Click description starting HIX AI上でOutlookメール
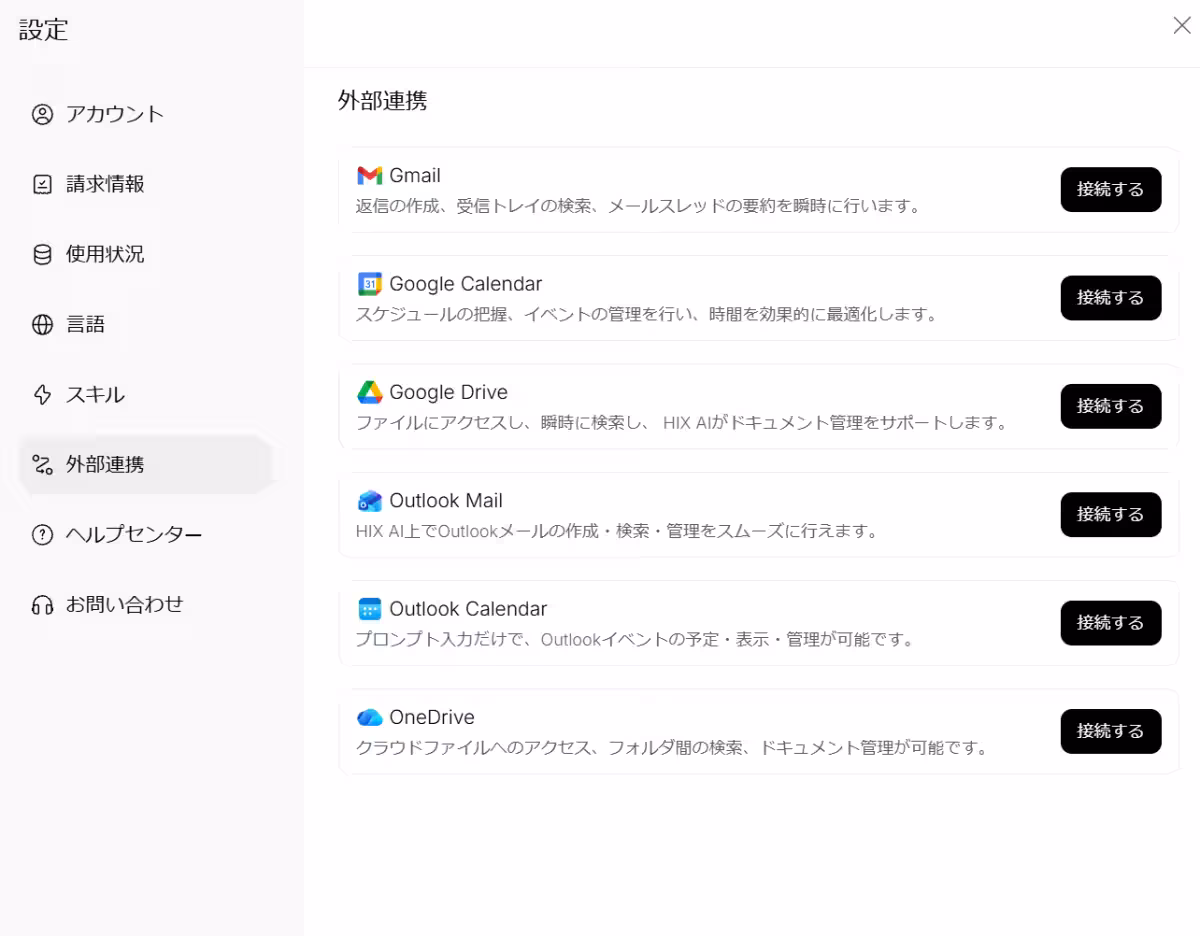This screenshot has height=936, width=1200. [x=617, y=531]
